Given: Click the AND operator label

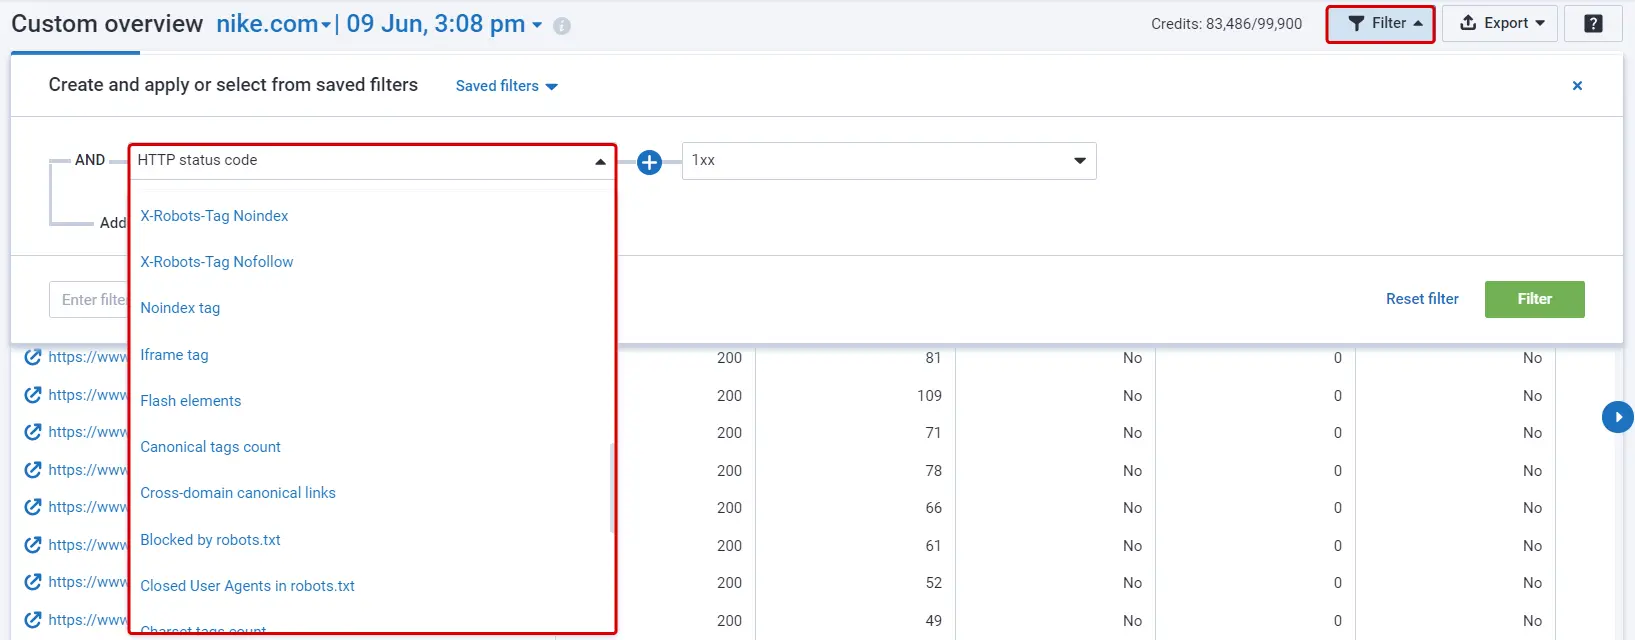Looking at the screenshot, I should pyautogui.click(x=90, y=160).
